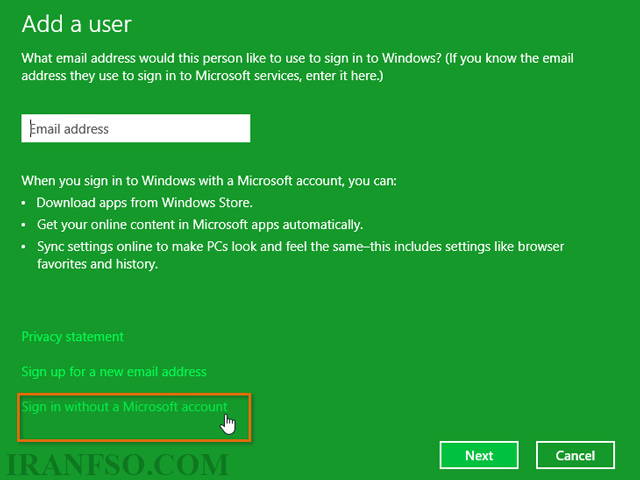Click the Cancel button
Image resolution: width=640 pixels, height=480 pixels.
coord(575,455)
